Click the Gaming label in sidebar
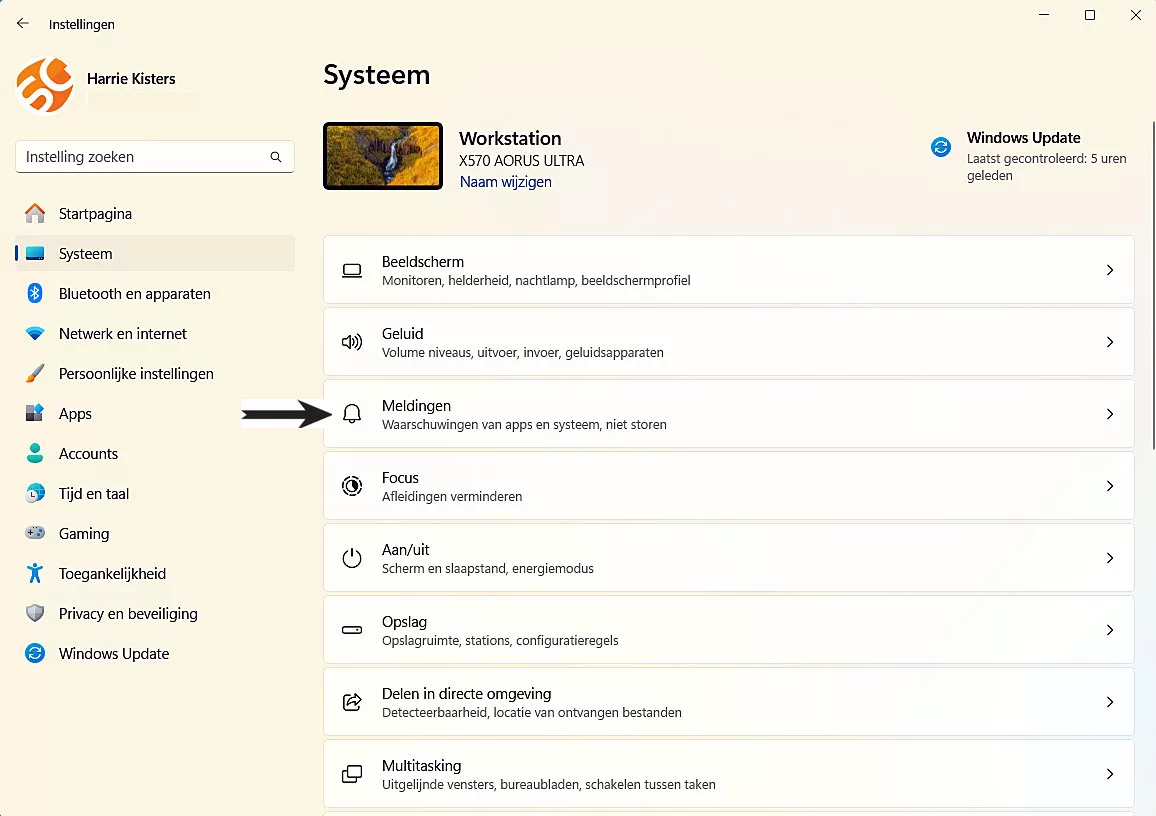 (84, 534)
